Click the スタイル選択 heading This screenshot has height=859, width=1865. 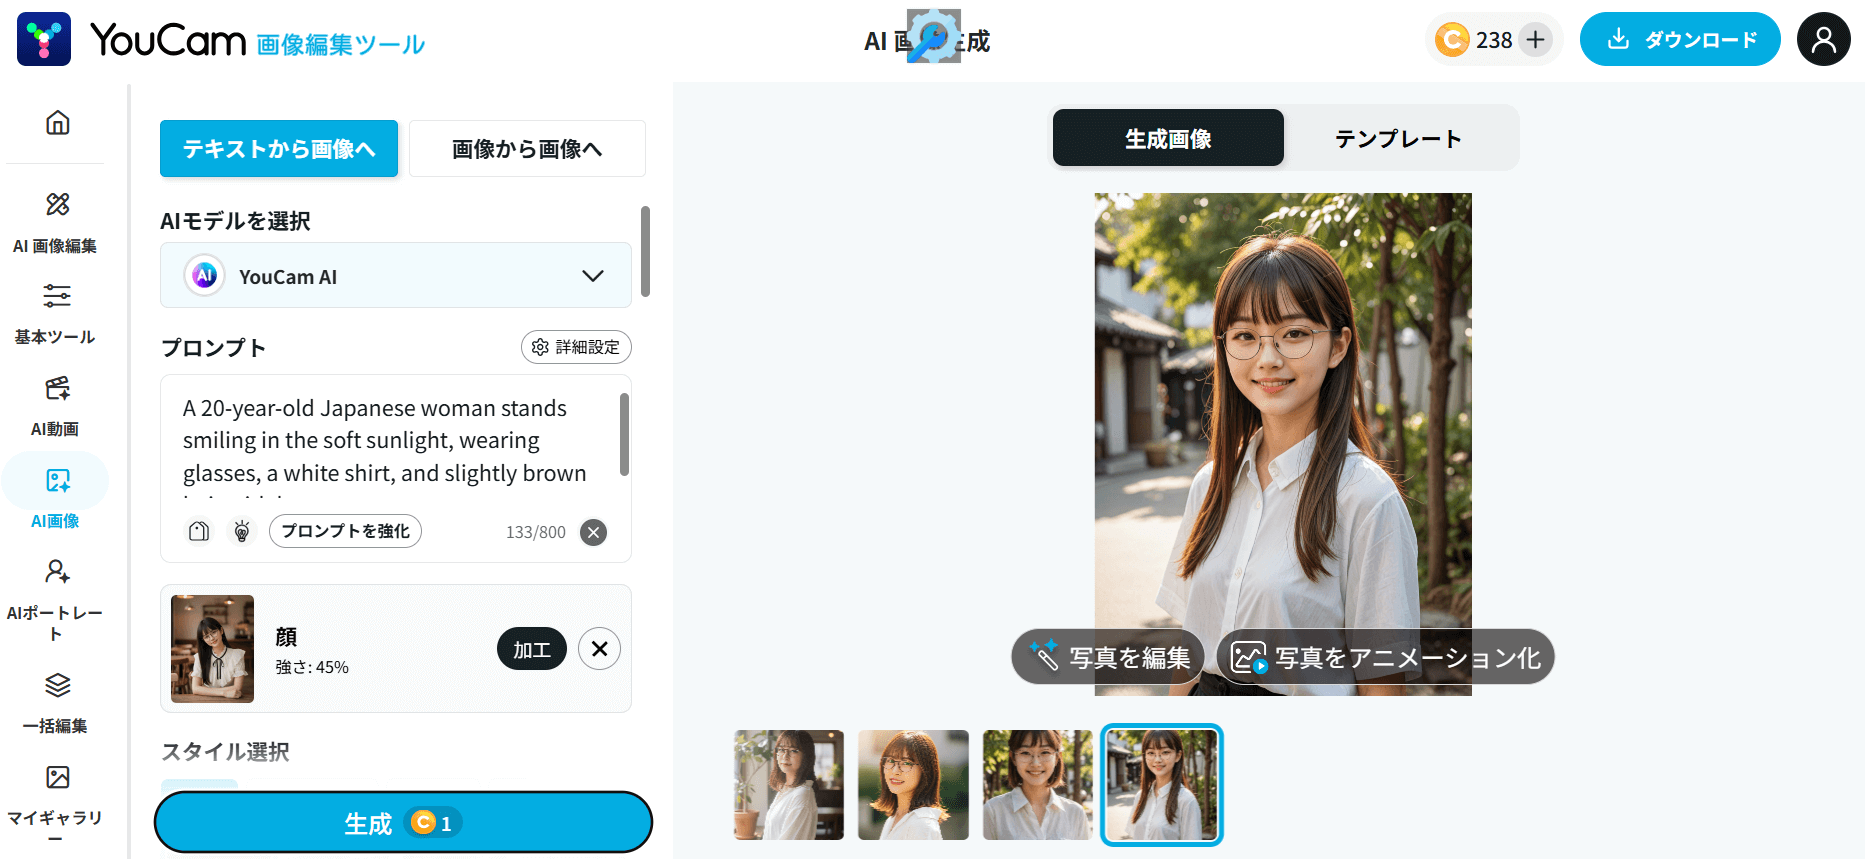click(226, 751)
